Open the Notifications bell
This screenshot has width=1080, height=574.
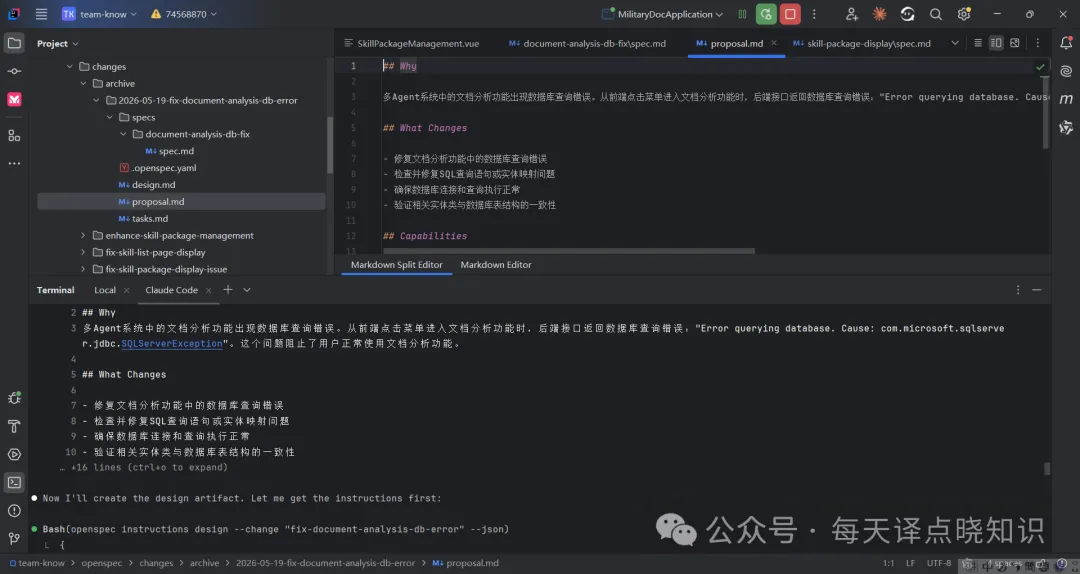point(1066,43)
